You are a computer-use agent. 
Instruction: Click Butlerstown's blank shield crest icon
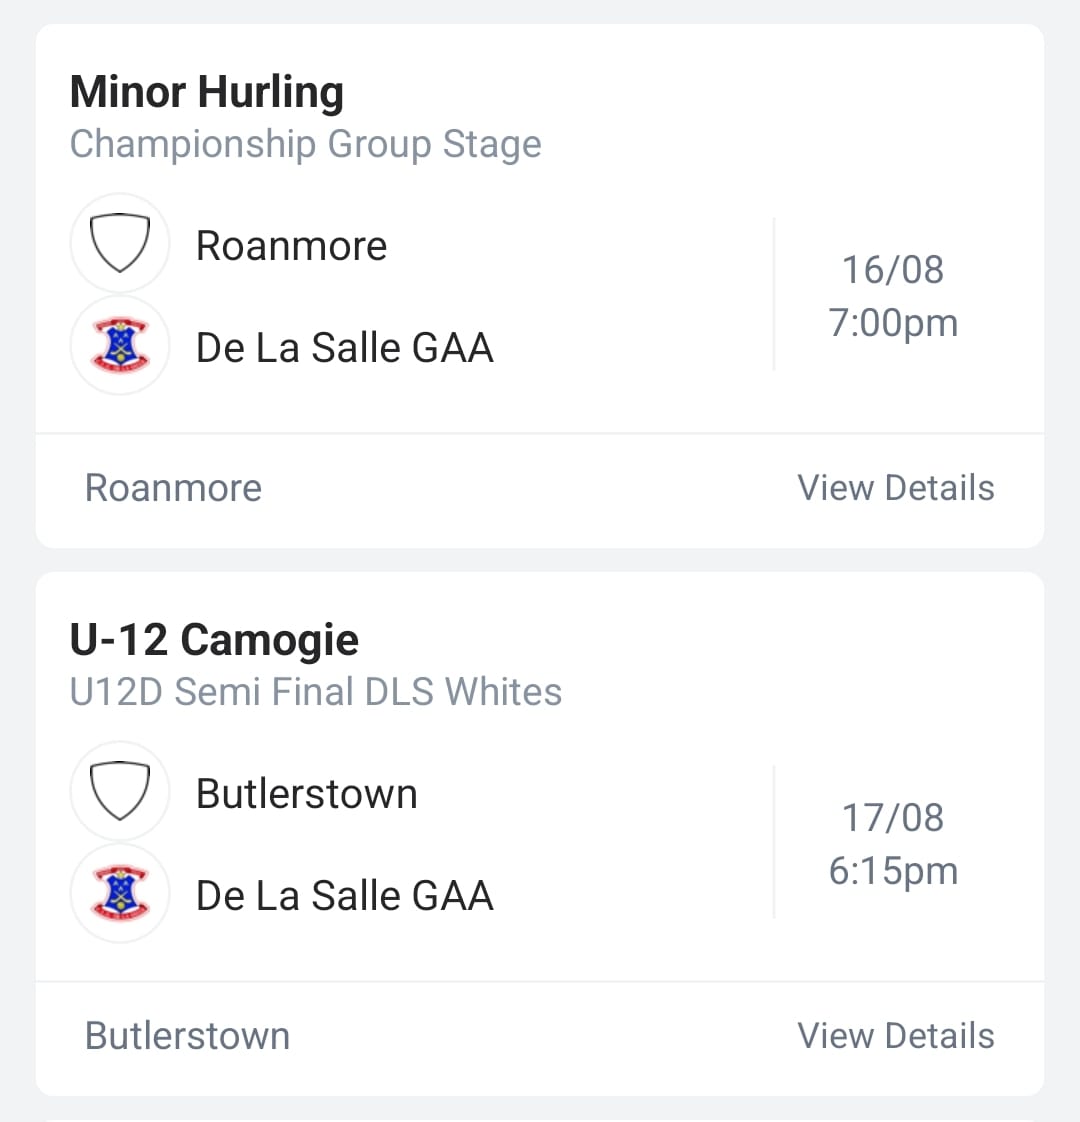(x=120, y=791)
